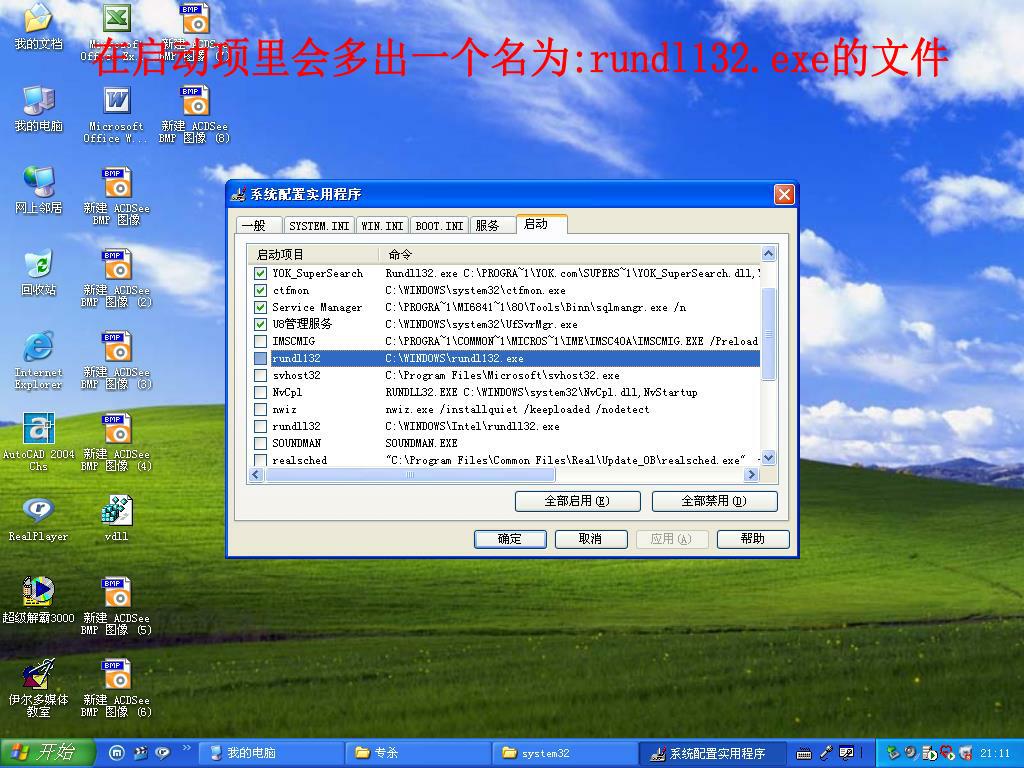Switch to 专杀 folder in taskbar
This screenshot has width=1024, height=768.
coord(416,753)
